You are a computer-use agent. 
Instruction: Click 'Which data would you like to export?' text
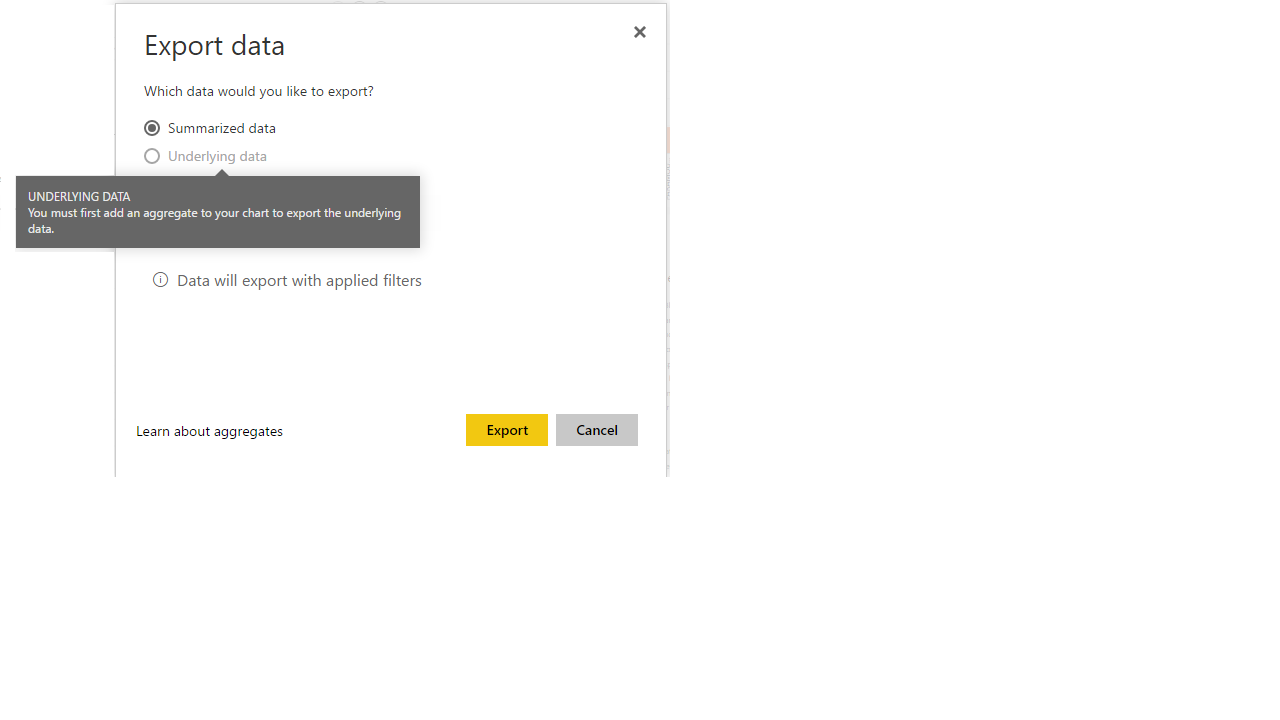coord(259,91)
